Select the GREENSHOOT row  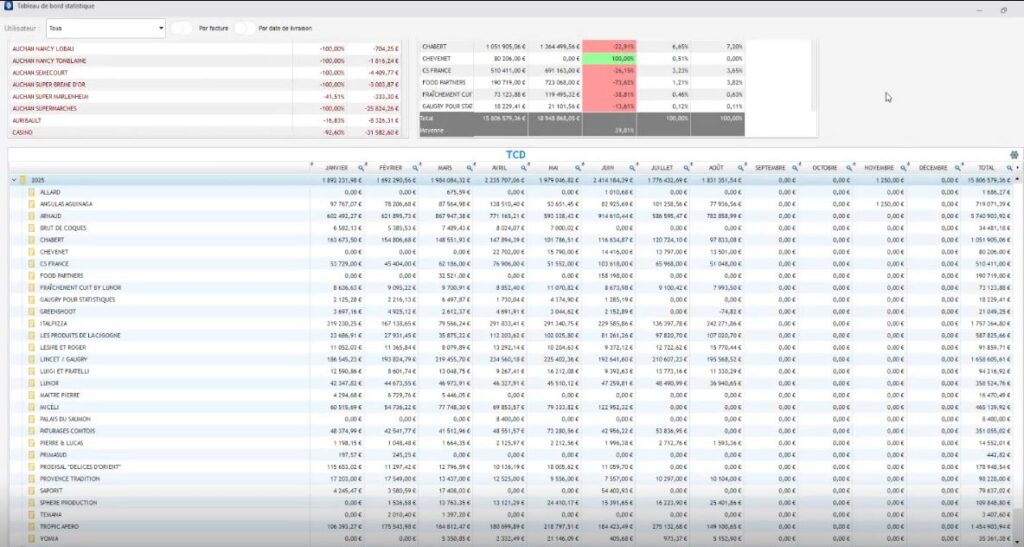[512, 311]
